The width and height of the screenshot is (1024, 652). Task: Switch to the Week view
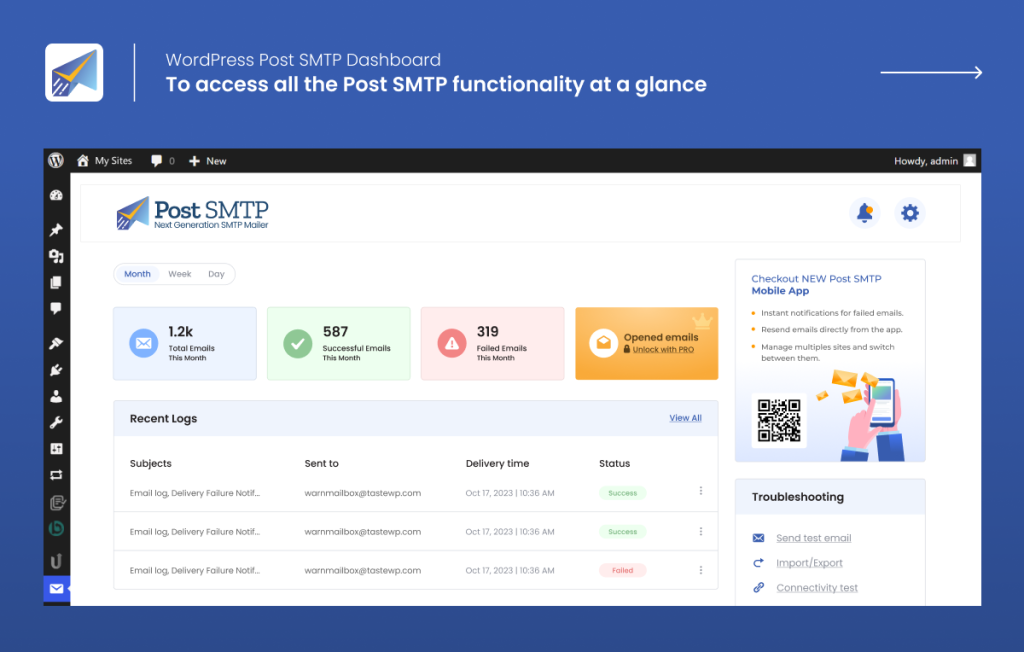(x=179, y=273)
